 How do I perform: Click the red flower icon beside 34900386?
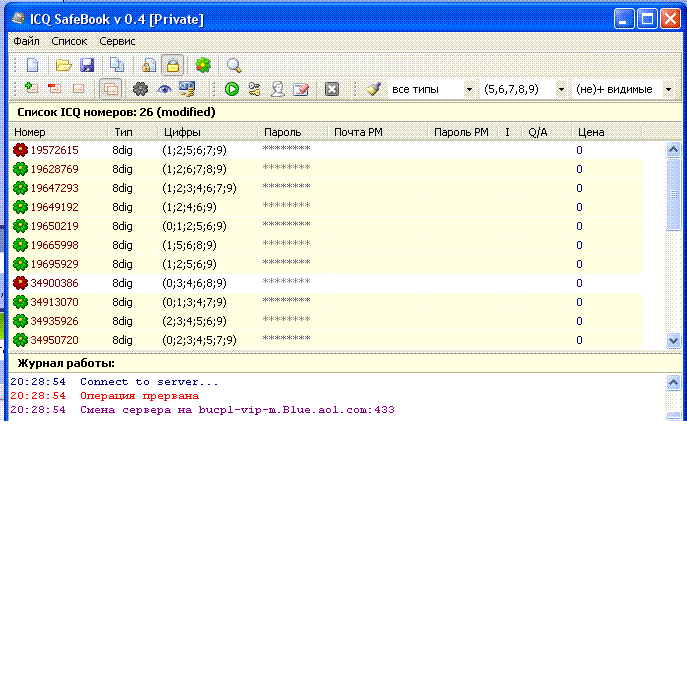pos(20,283)
